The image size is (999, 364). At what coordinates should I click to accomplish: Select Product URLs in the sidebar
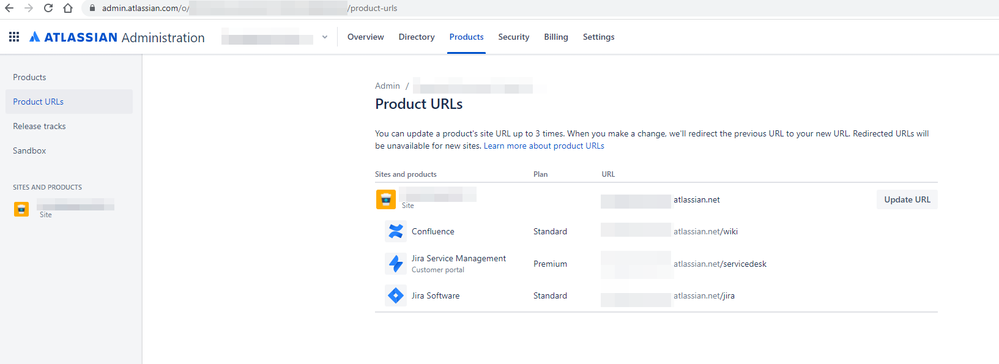pyautogui.click(x=69, y=101)
